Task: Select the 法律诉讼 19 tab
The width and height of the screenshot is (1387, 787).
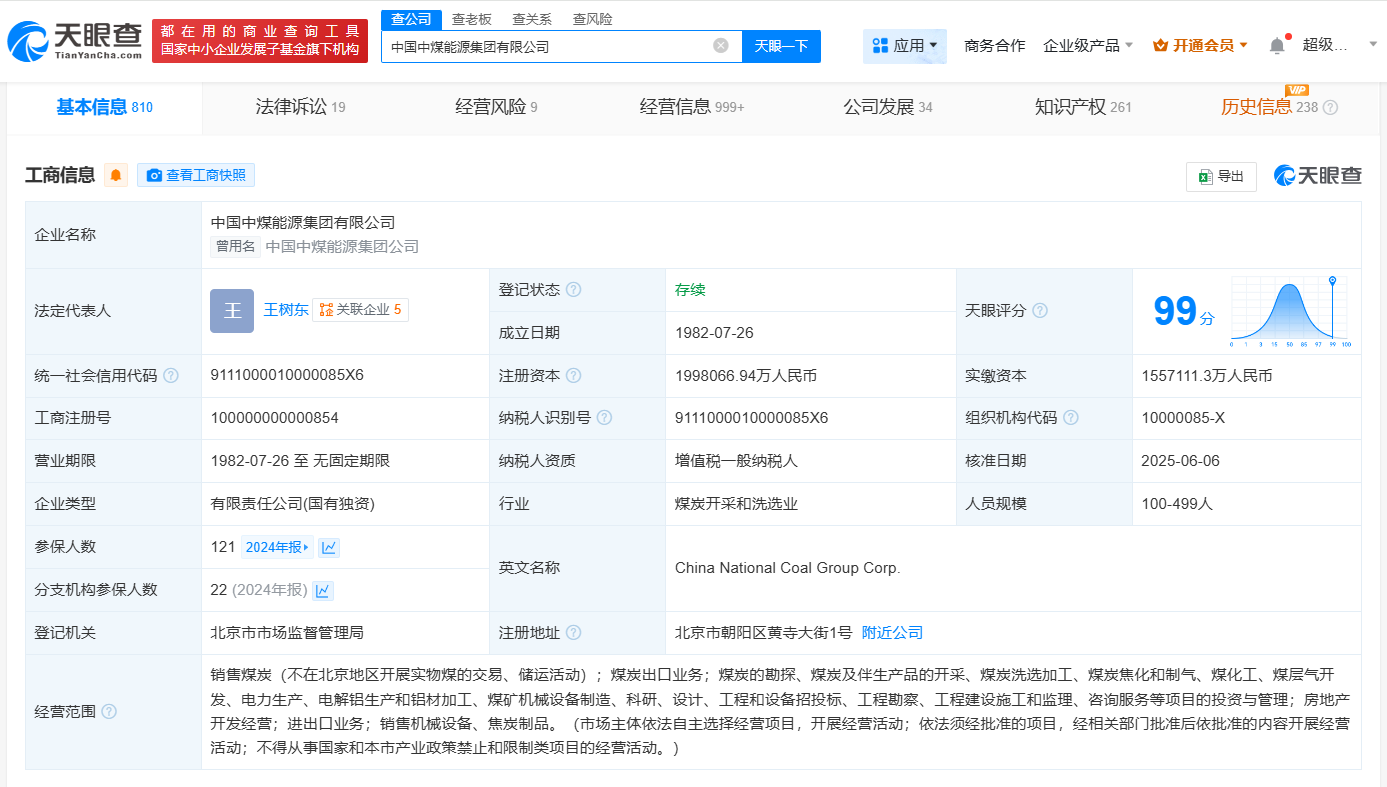Action: (x=300, y=108)
